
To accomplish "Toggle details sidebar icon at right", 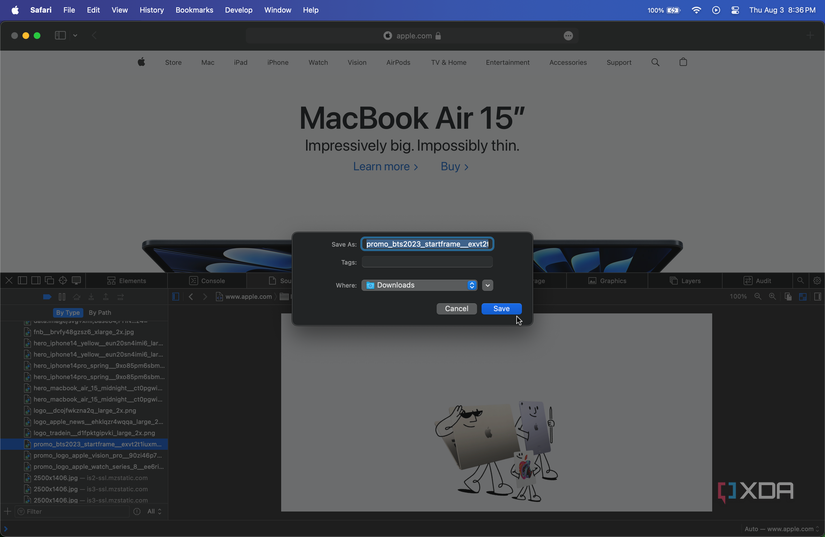I will 817,297.
